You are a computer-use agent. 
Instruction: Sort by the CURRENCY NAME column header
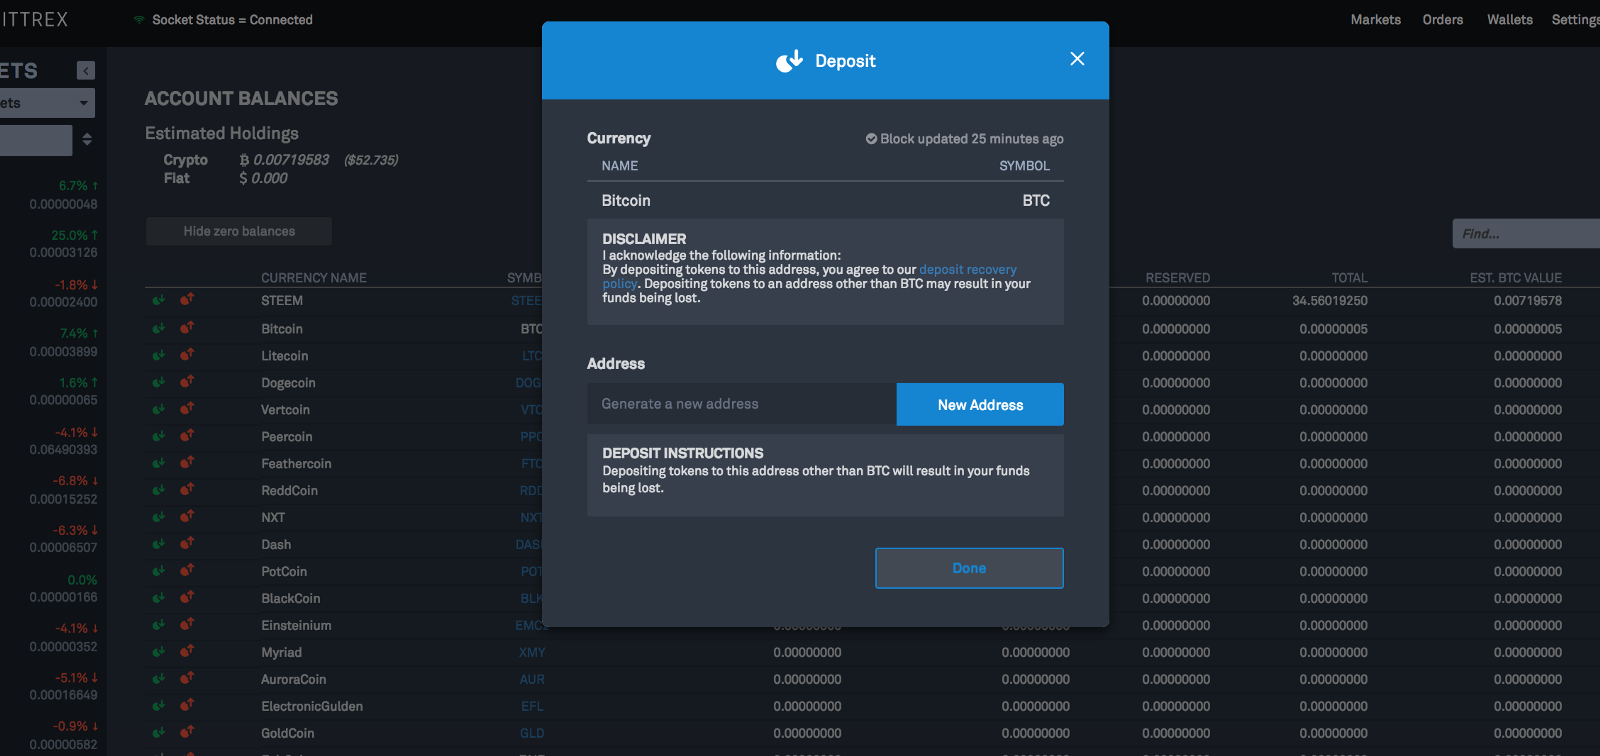tap(314, 278)
